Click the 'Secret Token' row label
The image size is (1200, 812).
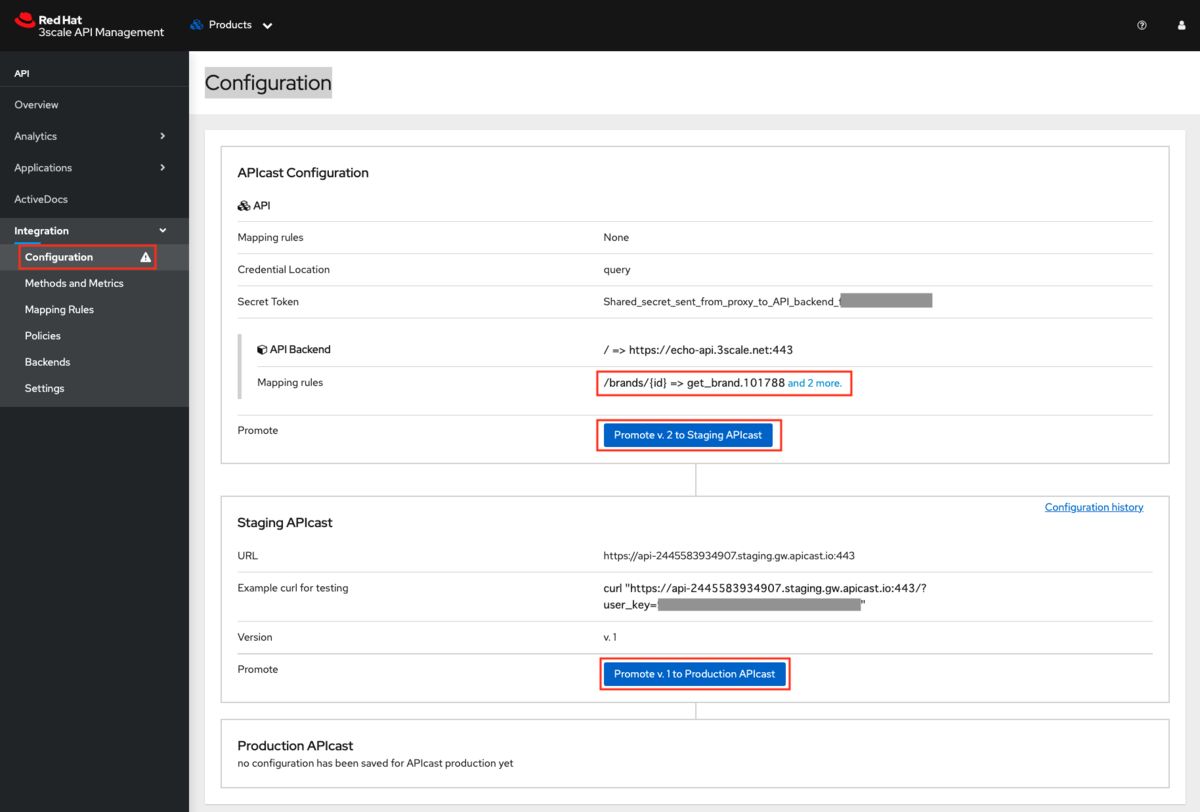tap(268, 302)
